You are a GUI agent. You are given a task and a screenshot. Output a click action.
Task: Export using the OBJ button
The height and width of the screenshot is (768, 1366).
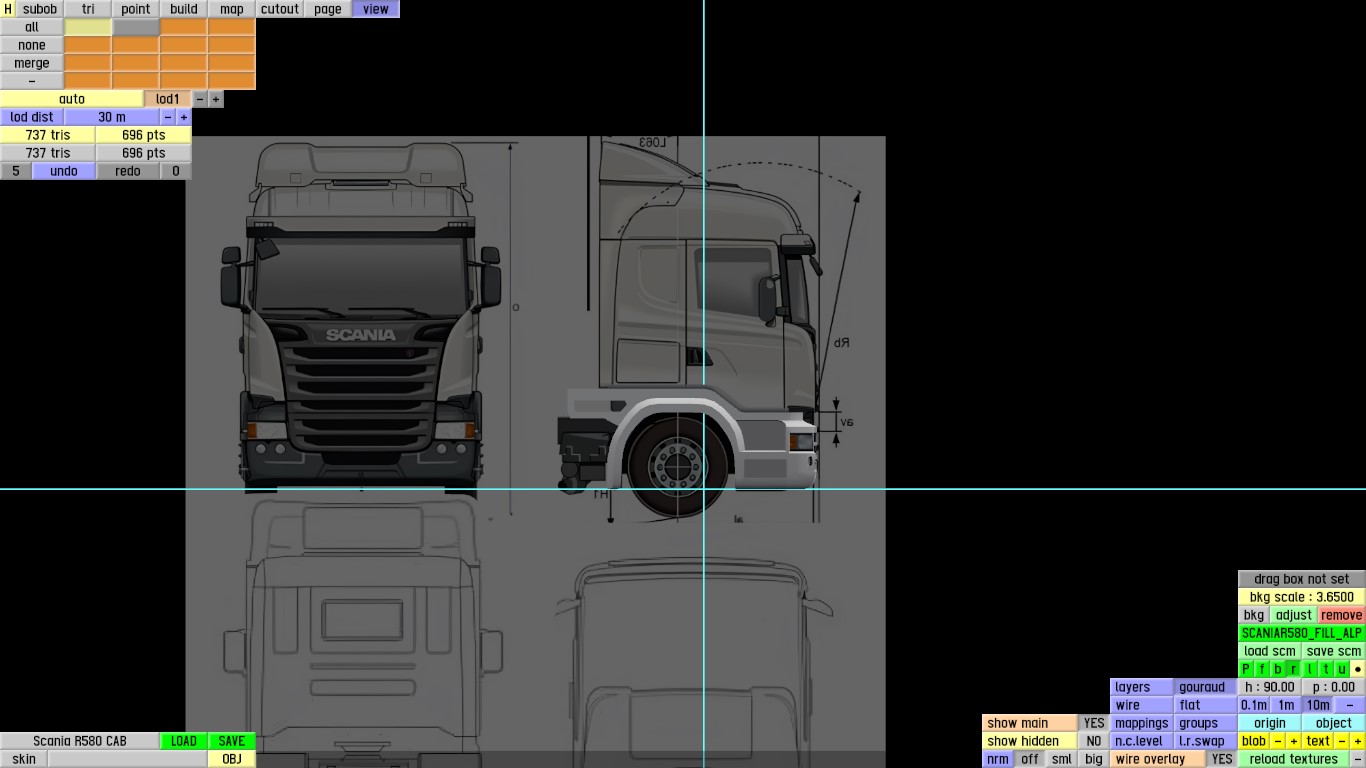232,759
